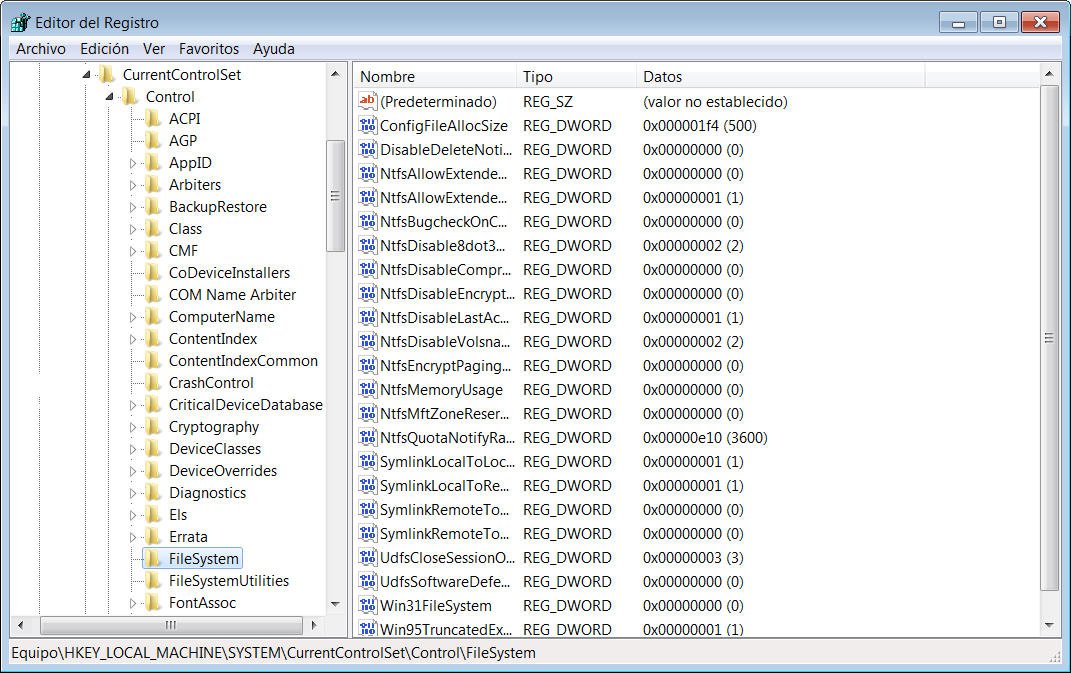
Task: Click the ConfigFileAllocSize DWORD value icon
Action: 367,126
